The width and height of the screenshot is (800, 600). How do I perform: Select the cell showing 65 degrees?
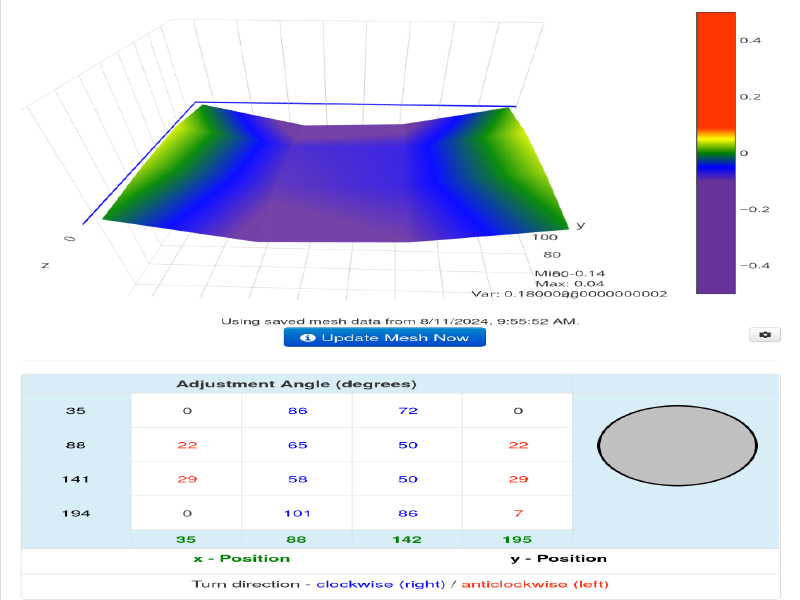pyautogui.click(x=297, y=444)
